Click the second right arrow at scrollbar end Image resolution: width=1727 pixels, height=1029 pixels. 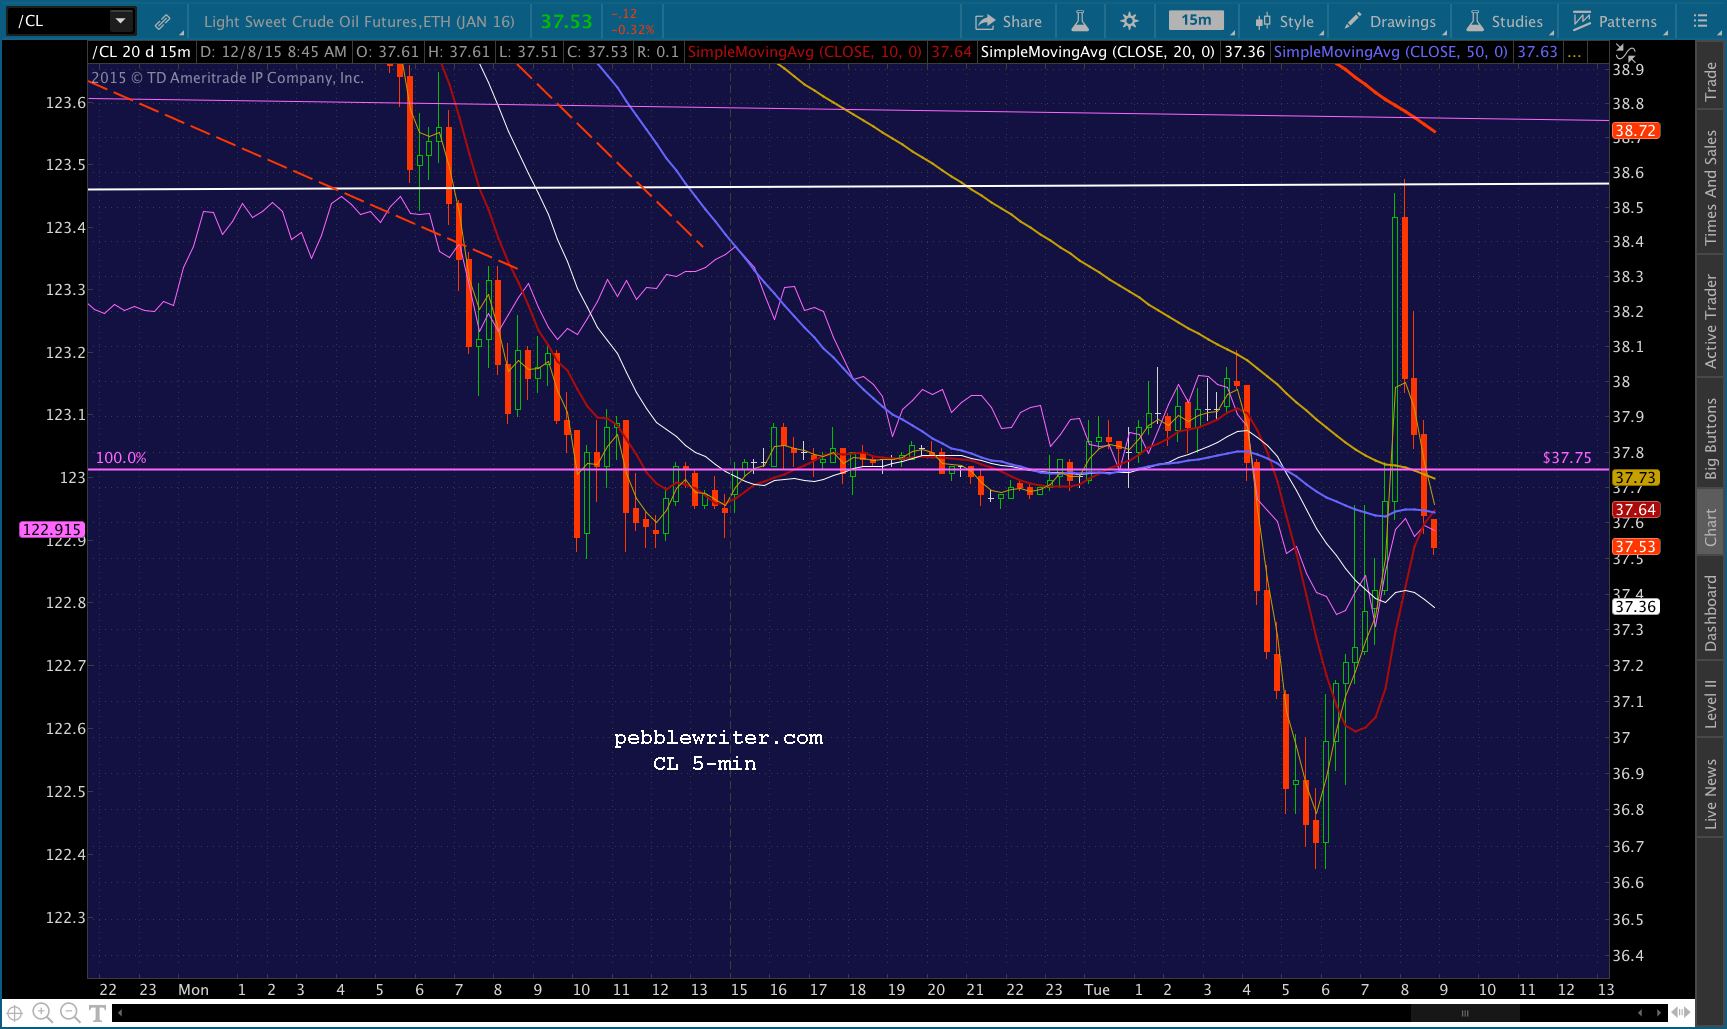click(1660, 1013)
